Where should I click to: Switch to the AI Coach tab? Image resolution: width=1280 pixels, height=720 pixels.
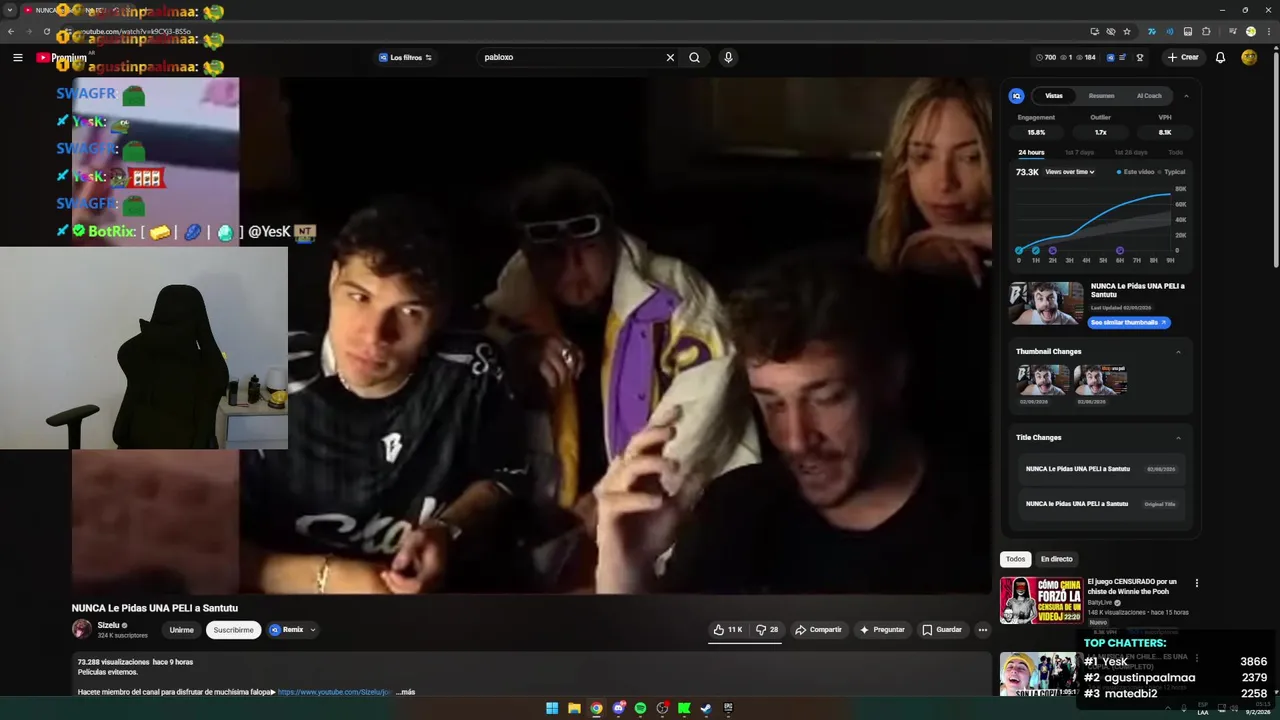(1149, 96)
